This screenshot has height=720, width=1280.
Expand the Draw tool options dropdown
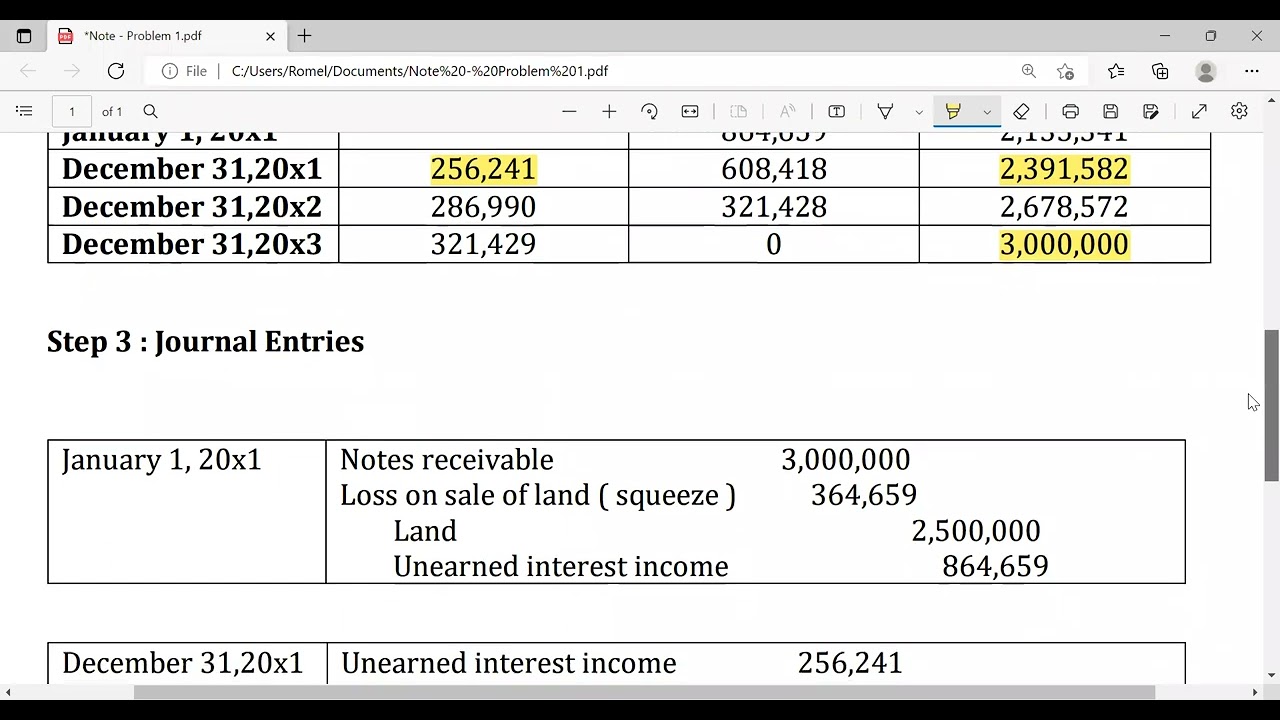[919, 111]
